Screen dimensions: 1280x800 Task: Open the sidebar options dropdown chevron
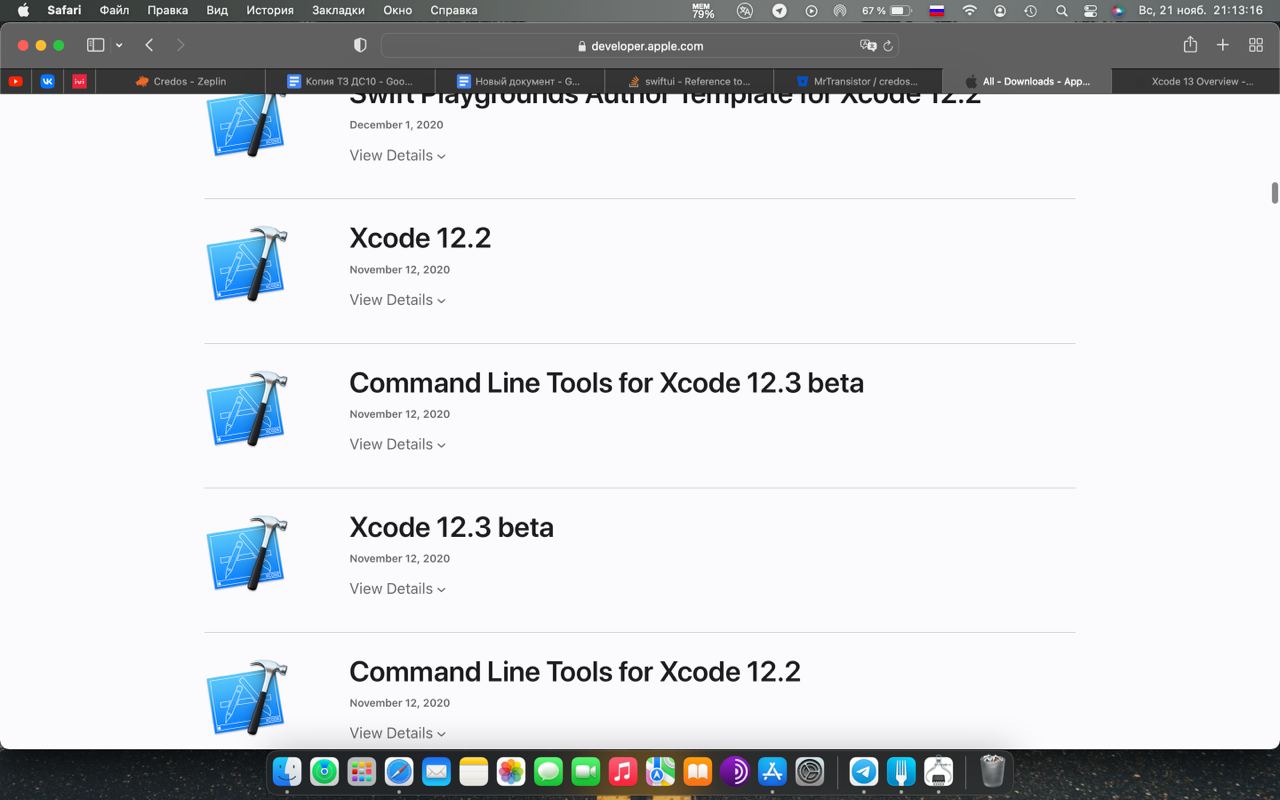(x=119, y=45)
